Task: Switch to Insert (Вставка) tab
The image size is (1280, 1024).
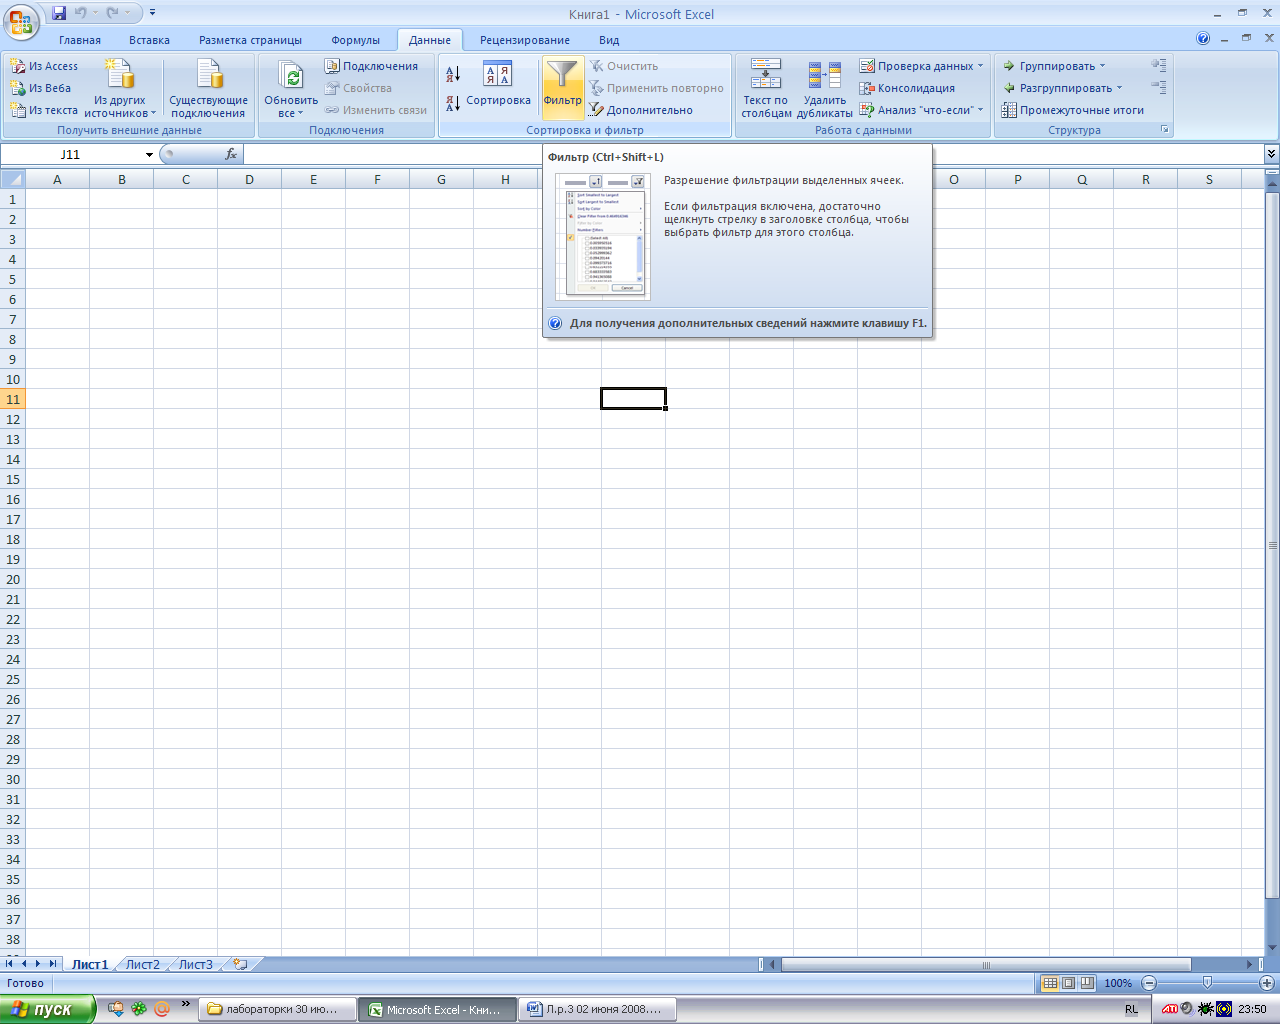Action: coord(149,40)
